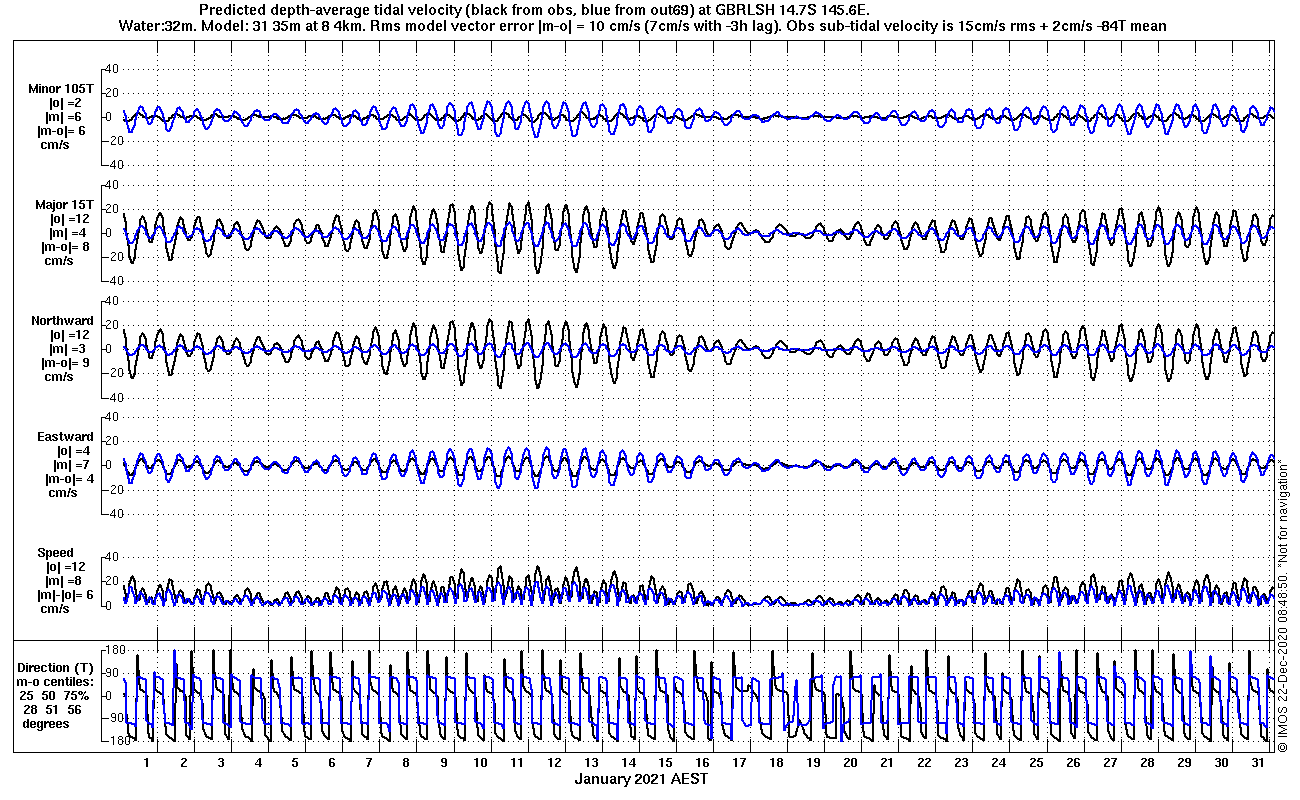Select the 'Major 15T' panel label
The width and height of the screenshot is (1300, 800).
pos(64,205)
